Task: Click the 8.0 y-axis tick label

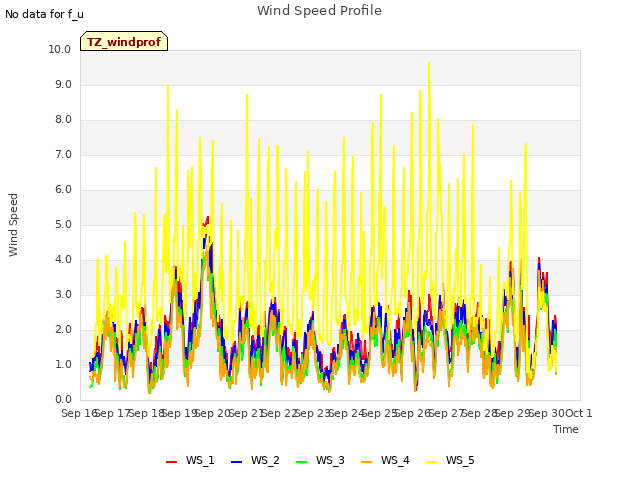Action: (x=63, y=120)
